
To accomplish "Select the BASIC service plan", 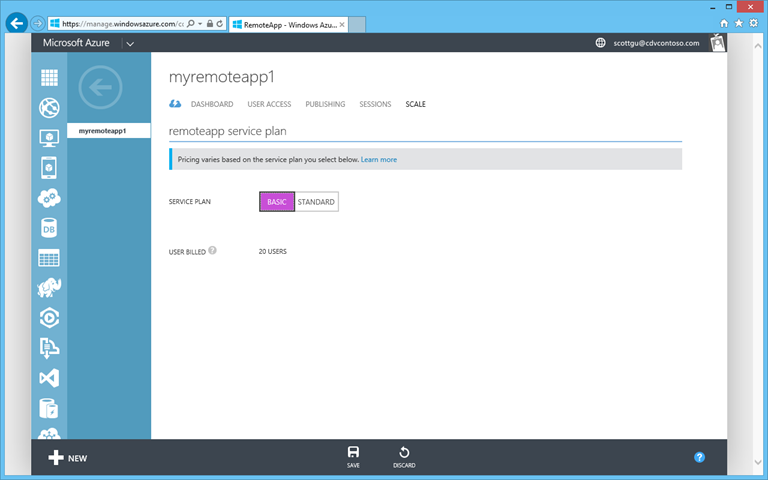I will click(277, 202).
